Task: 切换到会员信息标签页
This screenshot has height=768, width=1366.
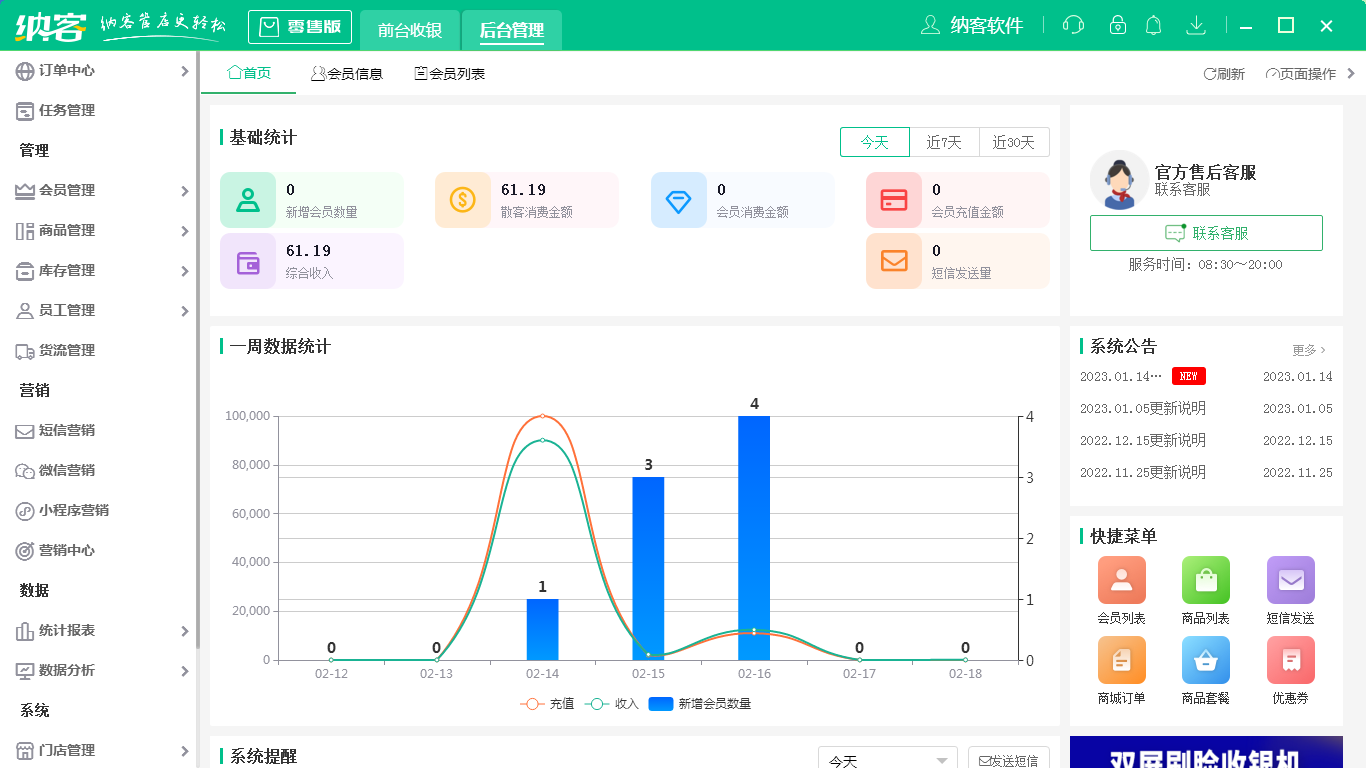Action: (348, 72)
